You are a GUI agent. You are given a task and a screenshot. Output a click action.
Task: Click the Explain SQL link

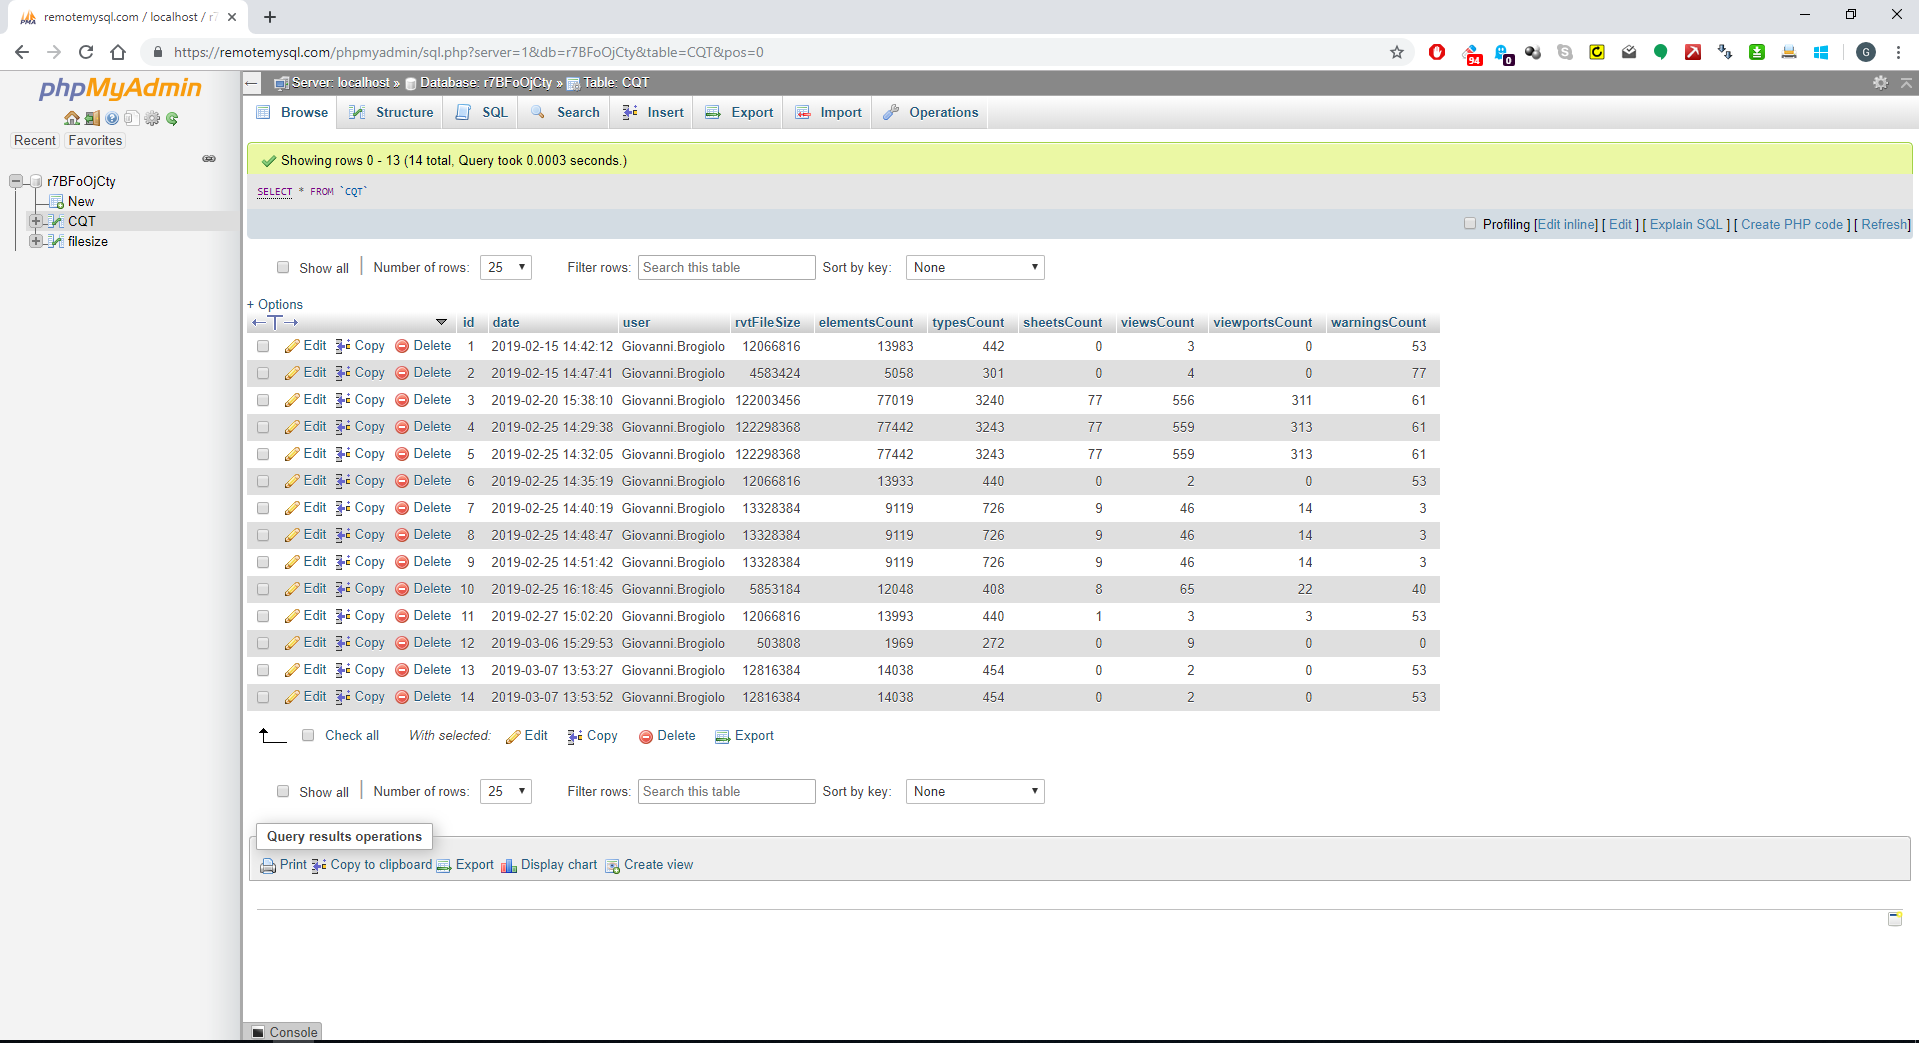(1686, 224)
